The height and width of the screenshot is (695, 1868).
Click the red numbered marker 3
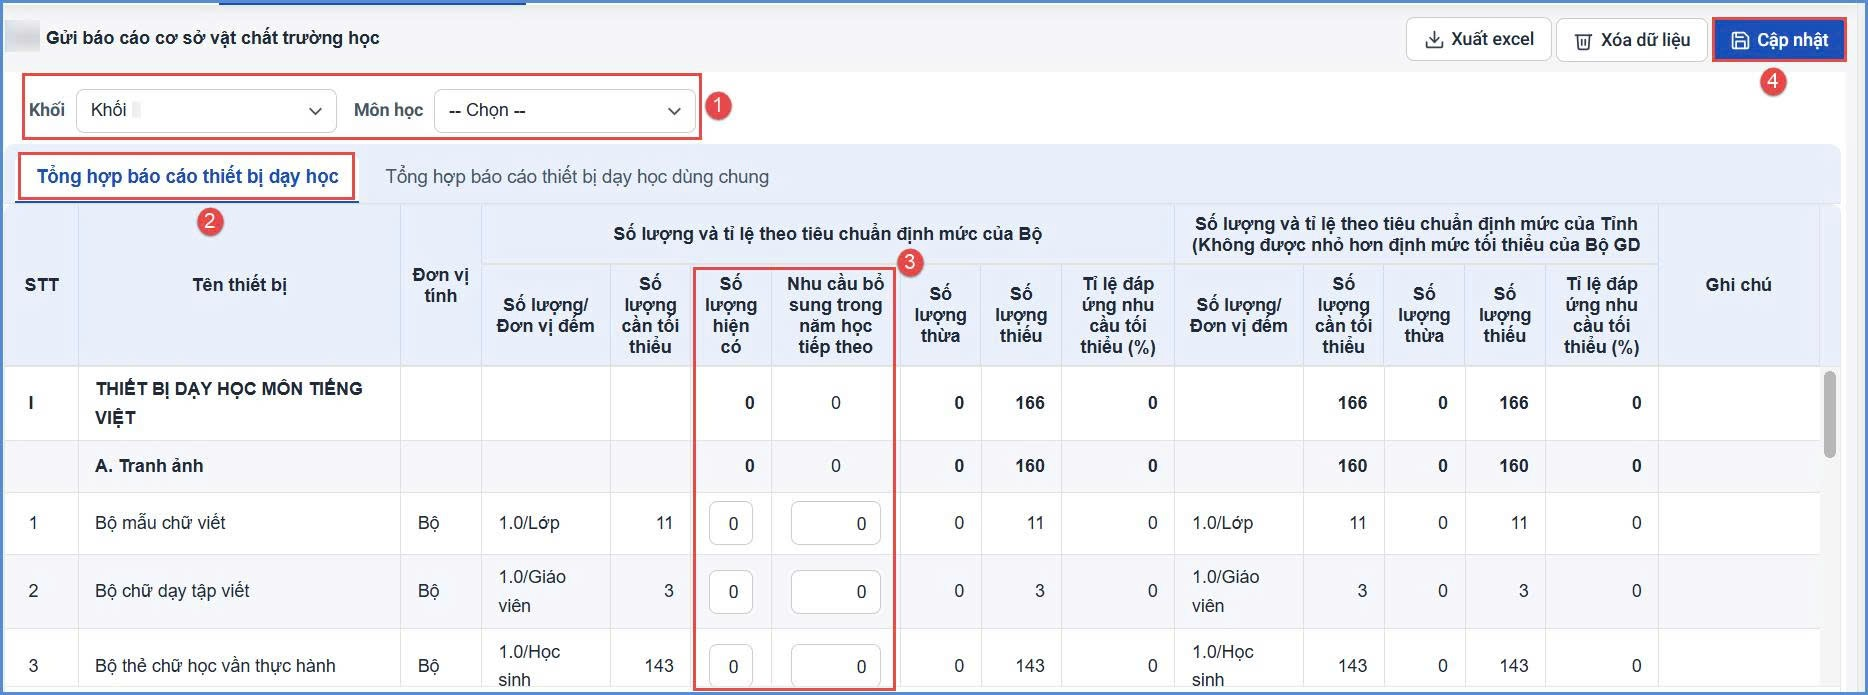(909, 263)
